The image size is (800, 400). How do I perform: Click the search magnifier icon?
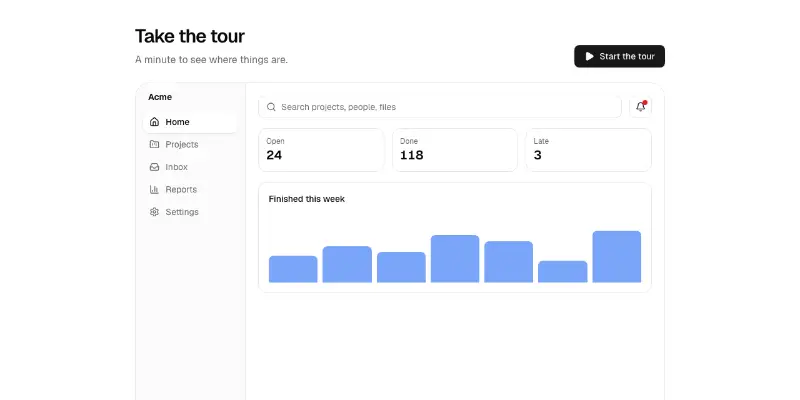click(271, 107)
